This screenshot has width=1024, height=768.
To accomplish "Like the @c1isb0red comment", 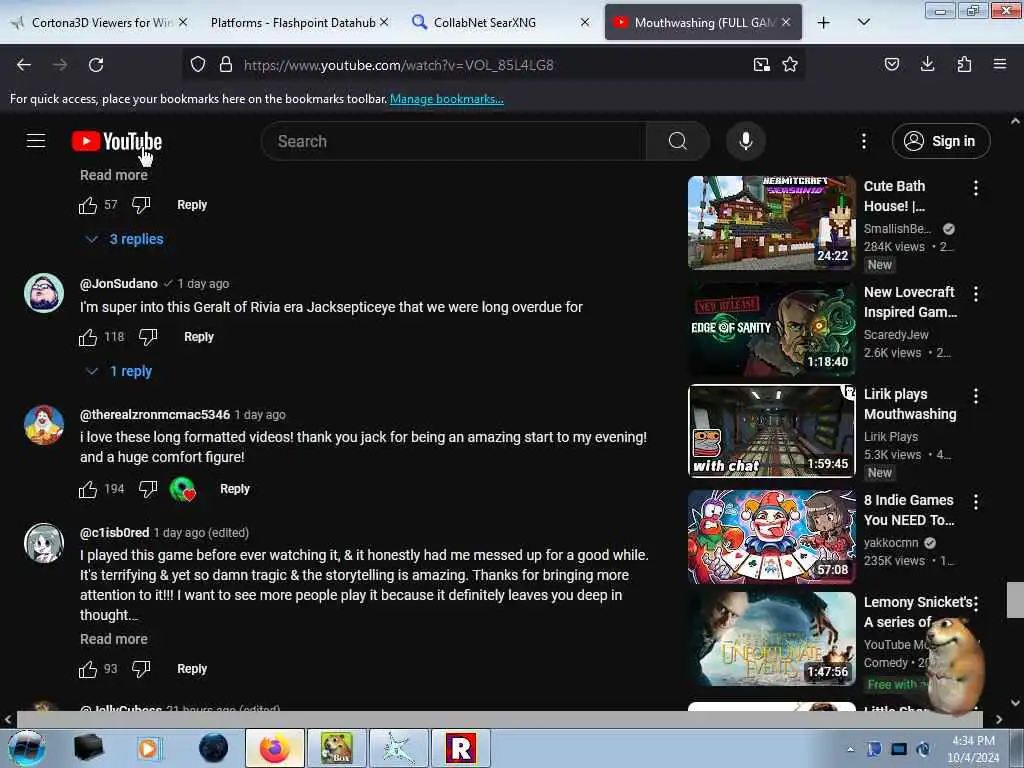I will (x=88, y=669).
